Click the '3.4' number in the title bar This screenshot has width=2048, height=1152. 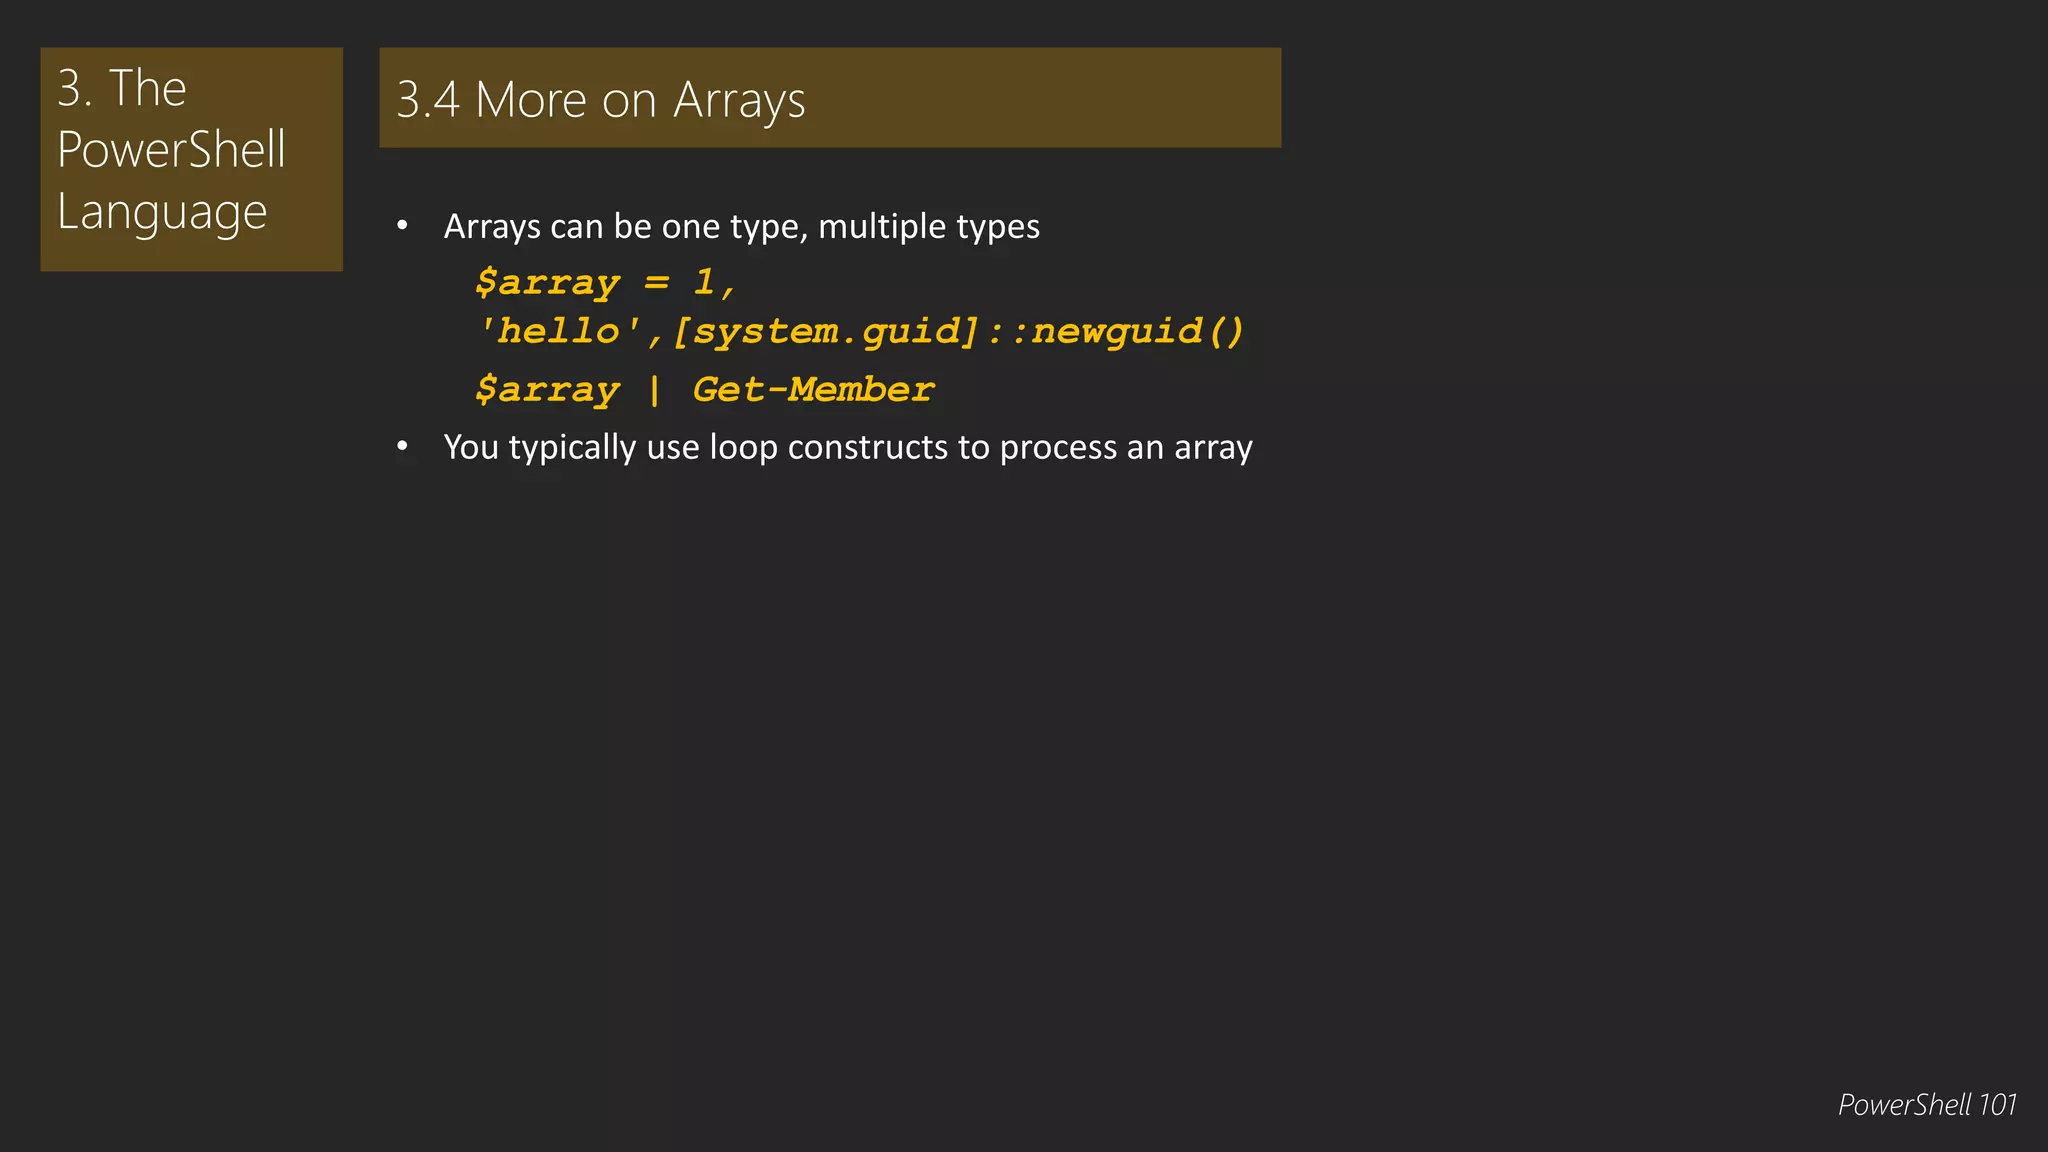[428, 100]
